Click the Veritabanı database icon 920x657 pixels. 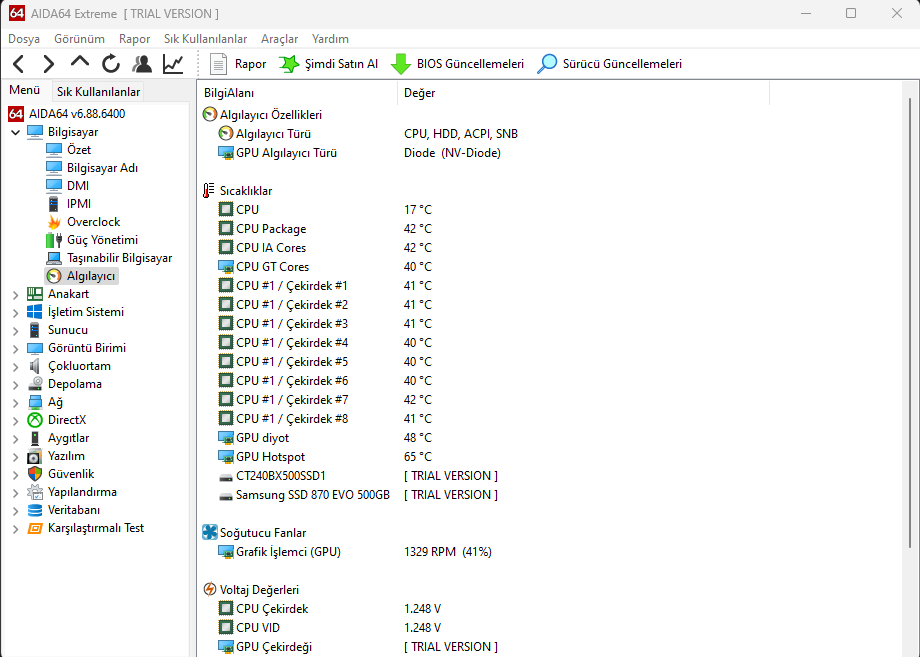tap(35, 510)
